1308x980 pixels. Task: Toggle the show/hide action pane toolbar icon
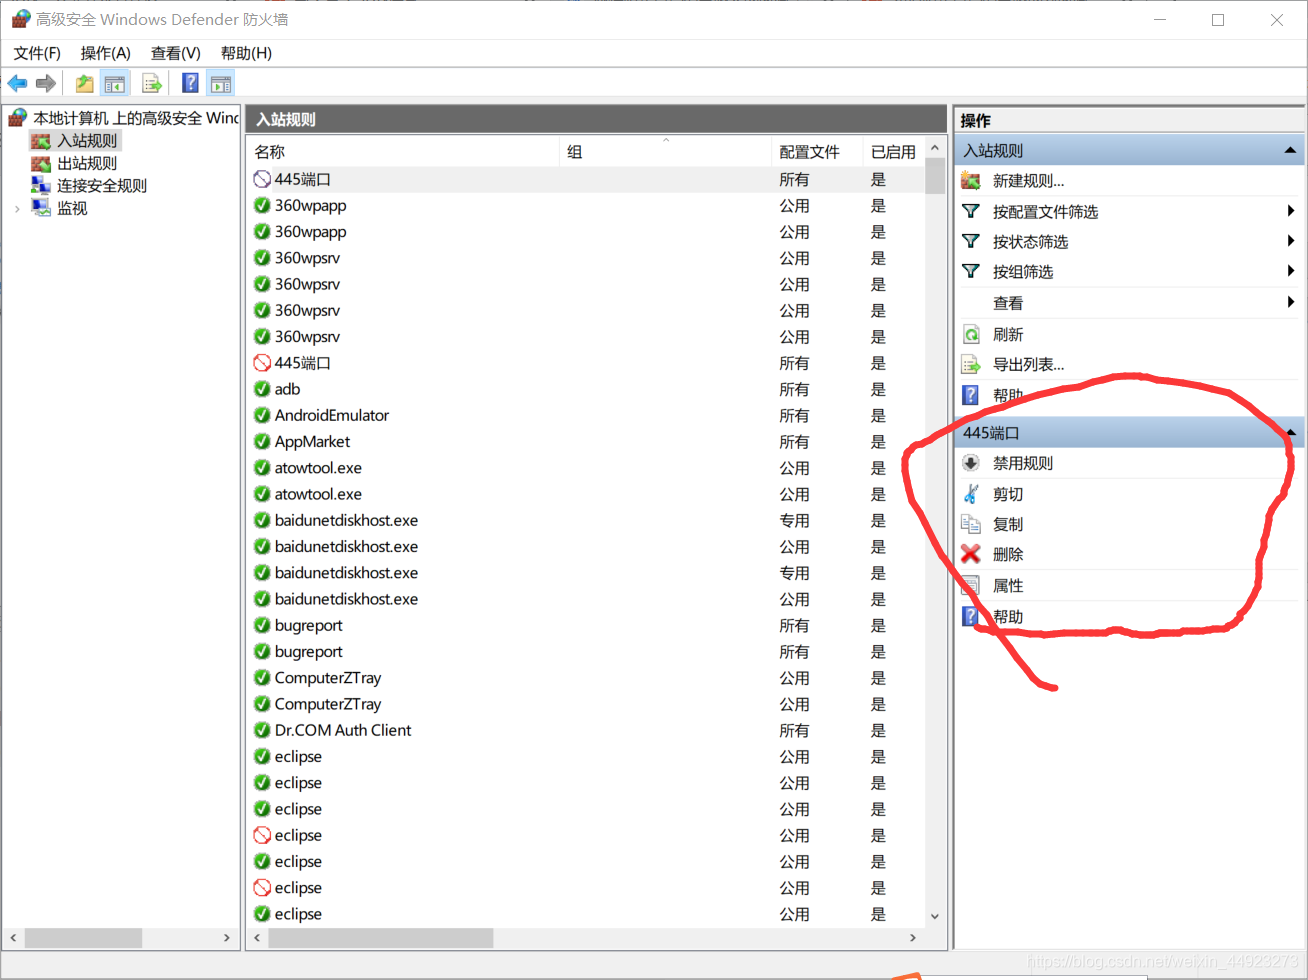pos(220,84)
